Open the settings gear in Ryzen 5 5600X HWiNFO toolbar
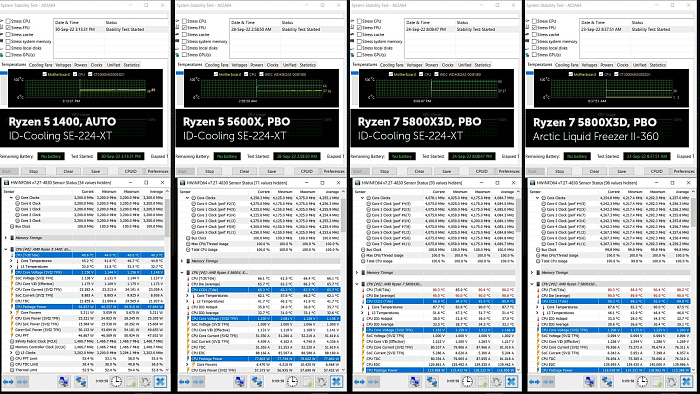 [322, 382]
